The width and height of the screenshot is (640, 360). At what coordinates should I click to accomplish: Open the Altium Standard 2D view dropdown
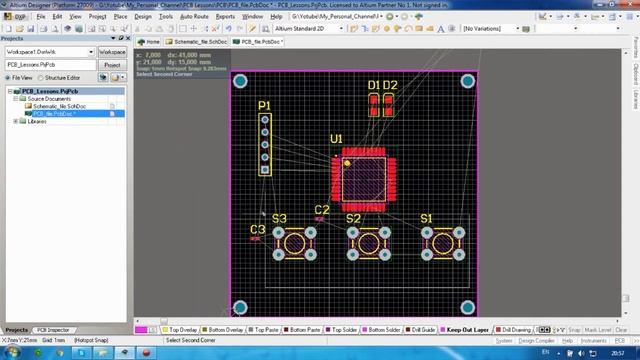341,29
